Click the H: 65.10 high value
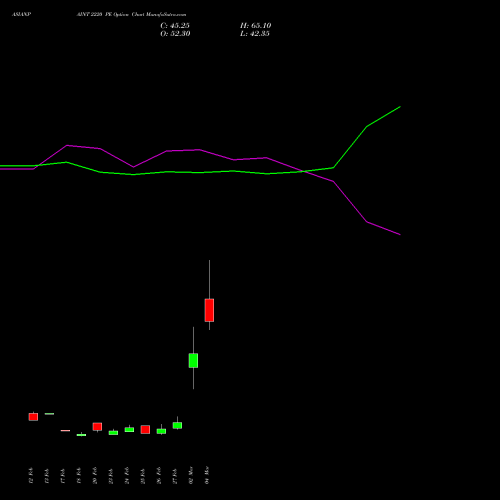 pyautogui.click(x=256, y=26)
